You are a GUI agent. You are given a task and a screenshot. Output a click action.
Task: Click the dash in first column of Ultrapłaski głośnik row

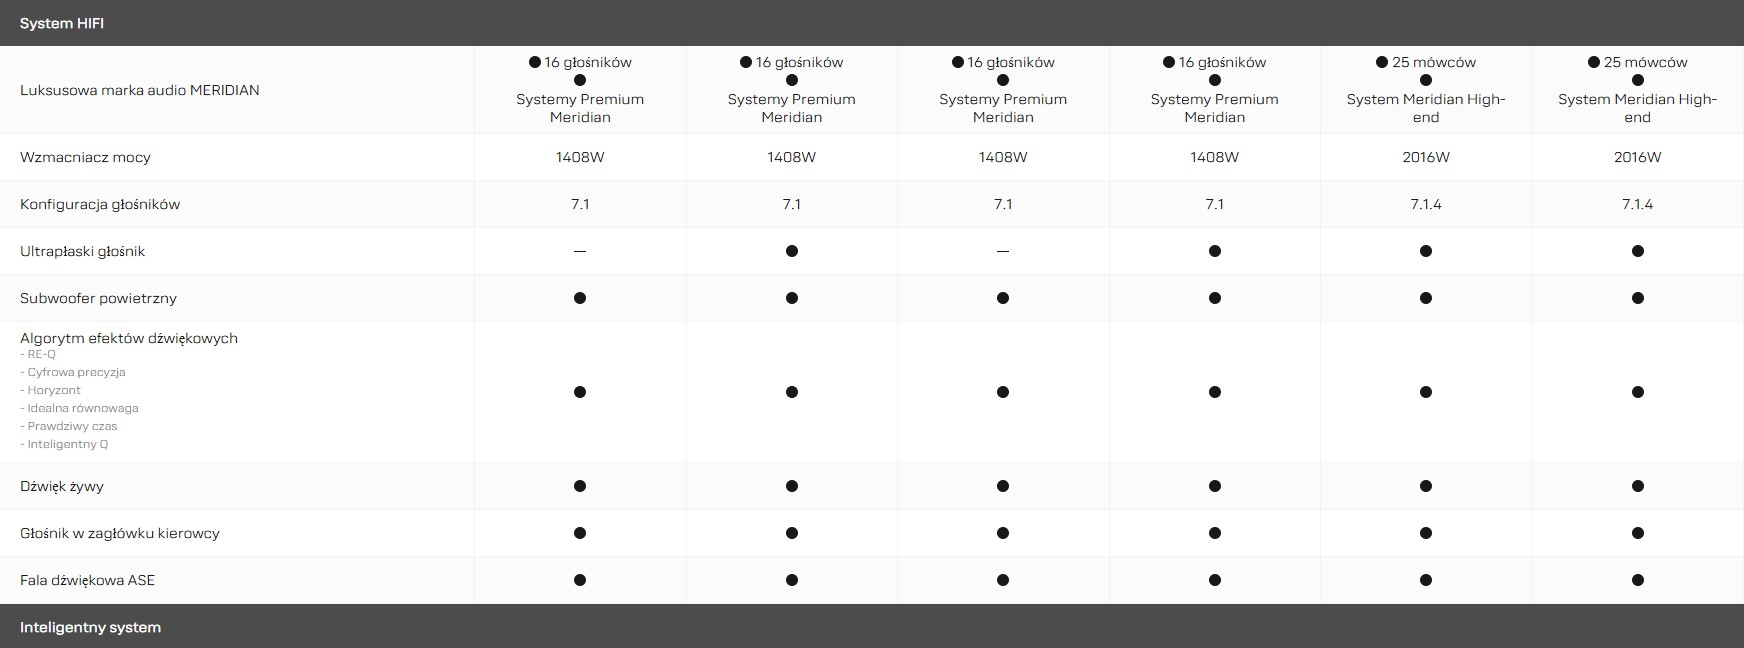(x=580, y=251)
